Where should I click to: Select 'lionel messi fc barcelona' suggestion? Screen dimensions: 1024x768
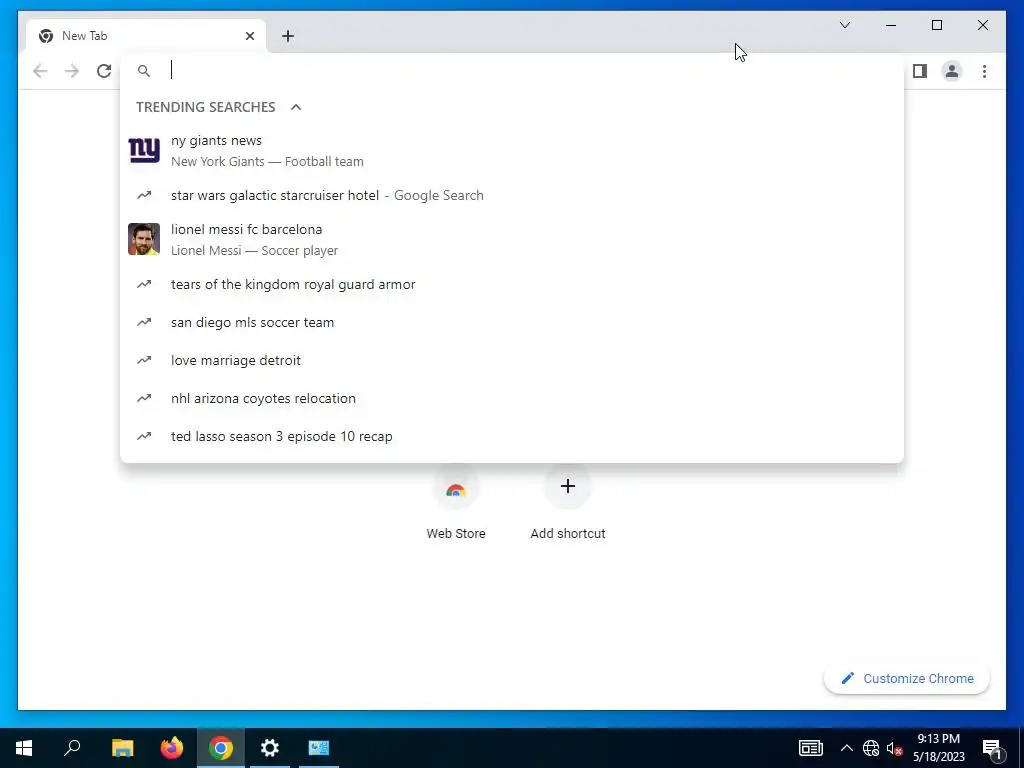(x=512, y=240)
